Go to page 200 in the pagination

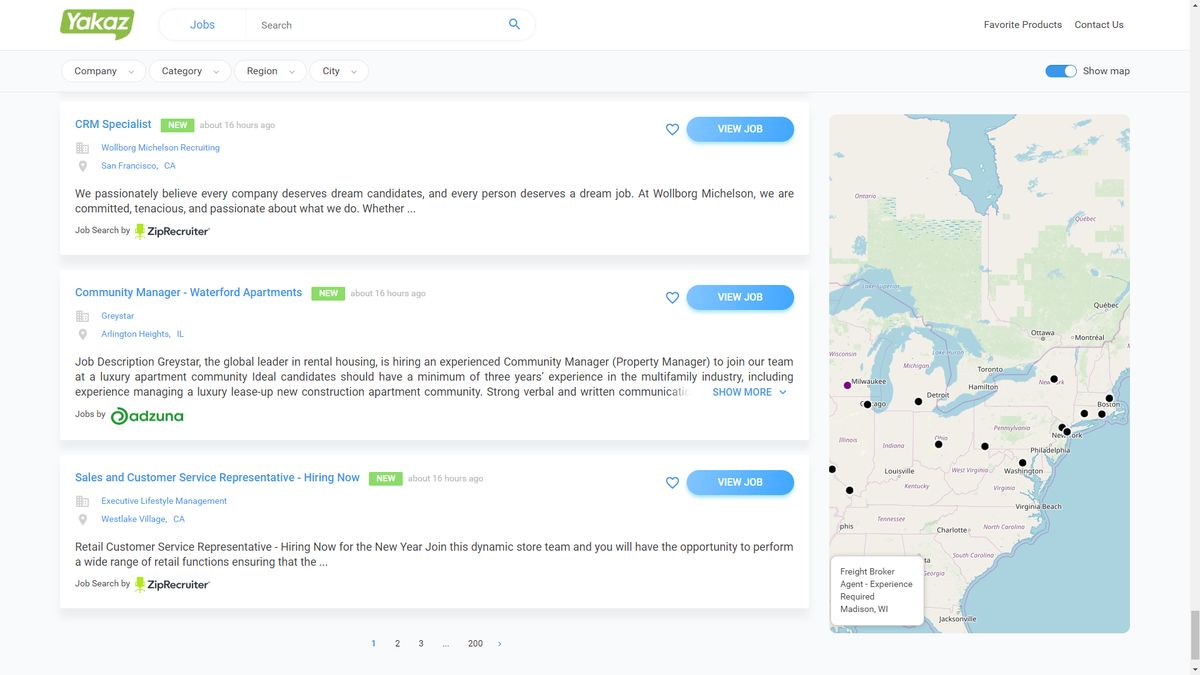coord(475,643)
